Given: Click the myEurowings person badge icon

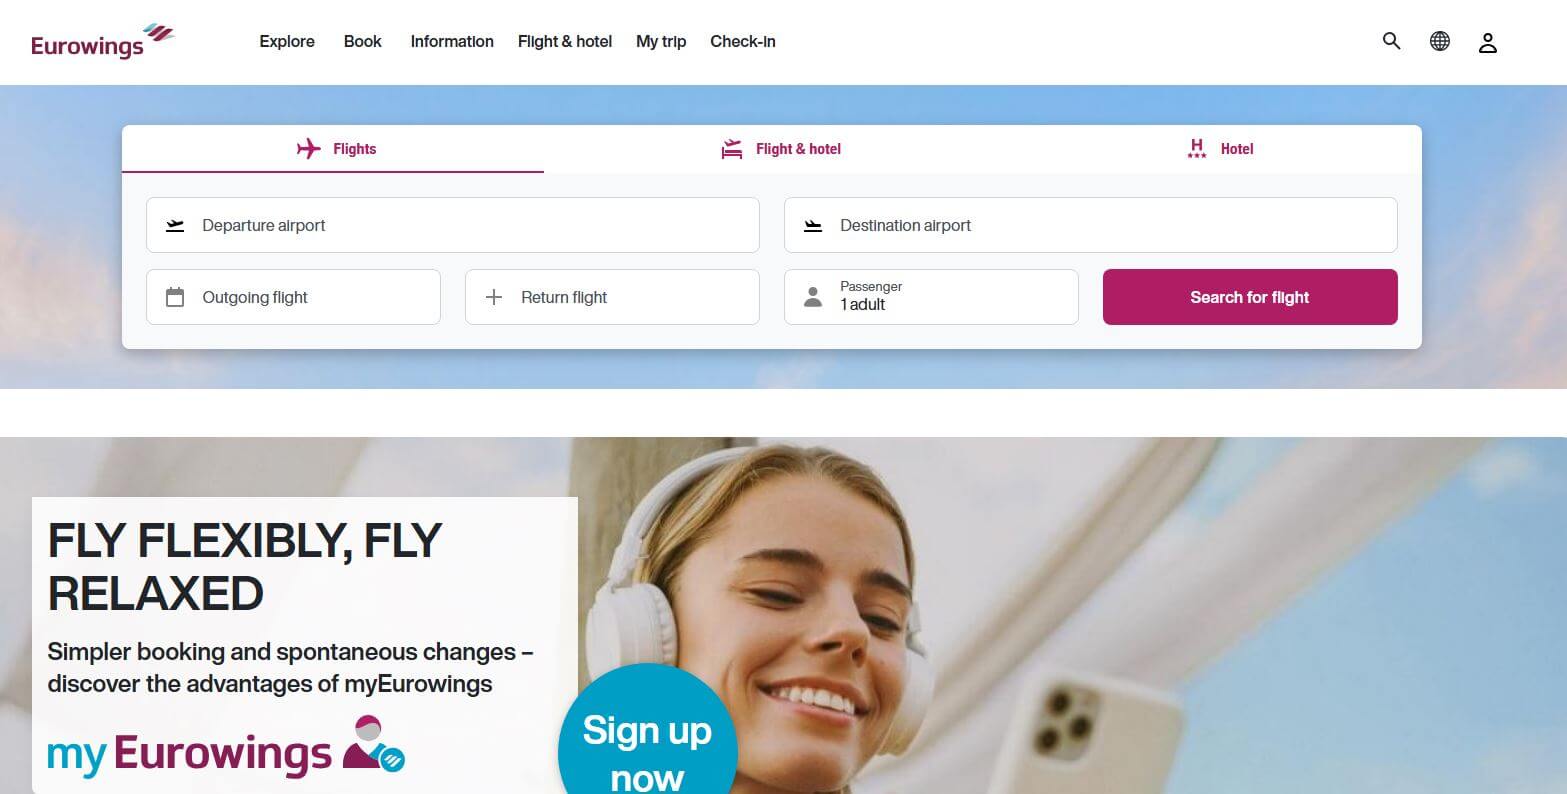Looking at the screenshot, I should tap(373, 743).
